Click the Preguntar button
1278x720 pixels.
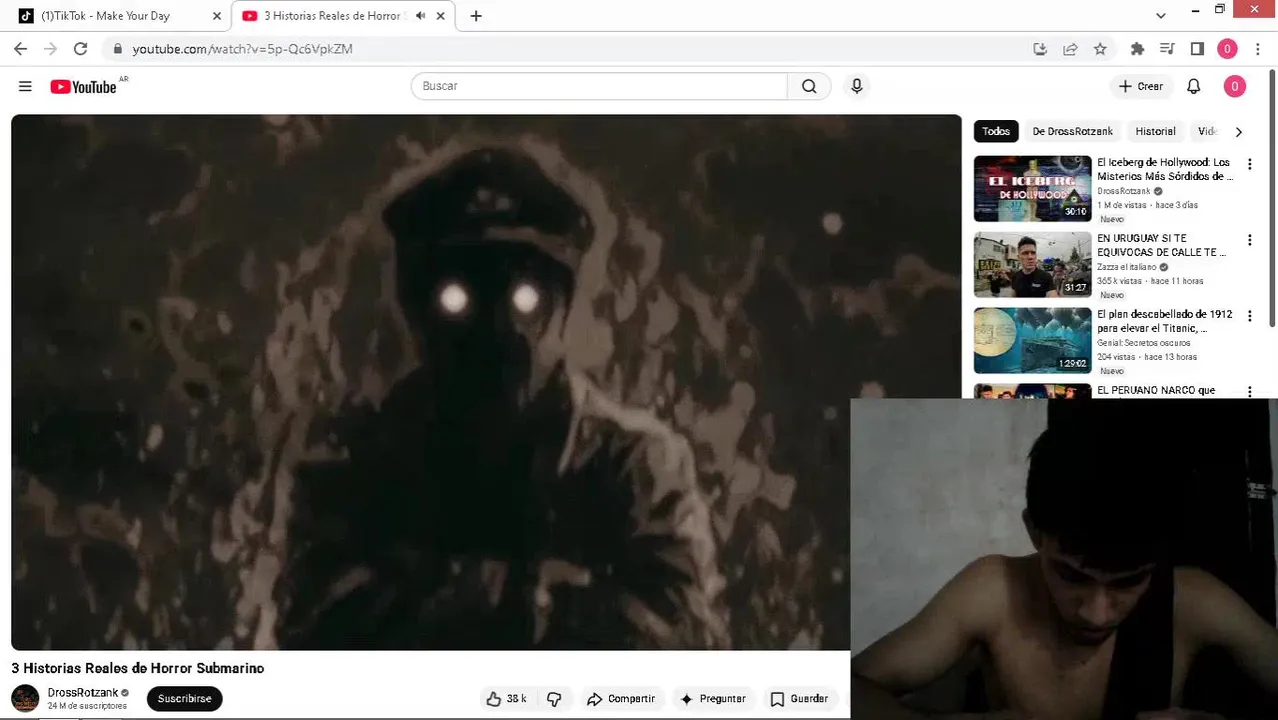[x=712, y=699]
